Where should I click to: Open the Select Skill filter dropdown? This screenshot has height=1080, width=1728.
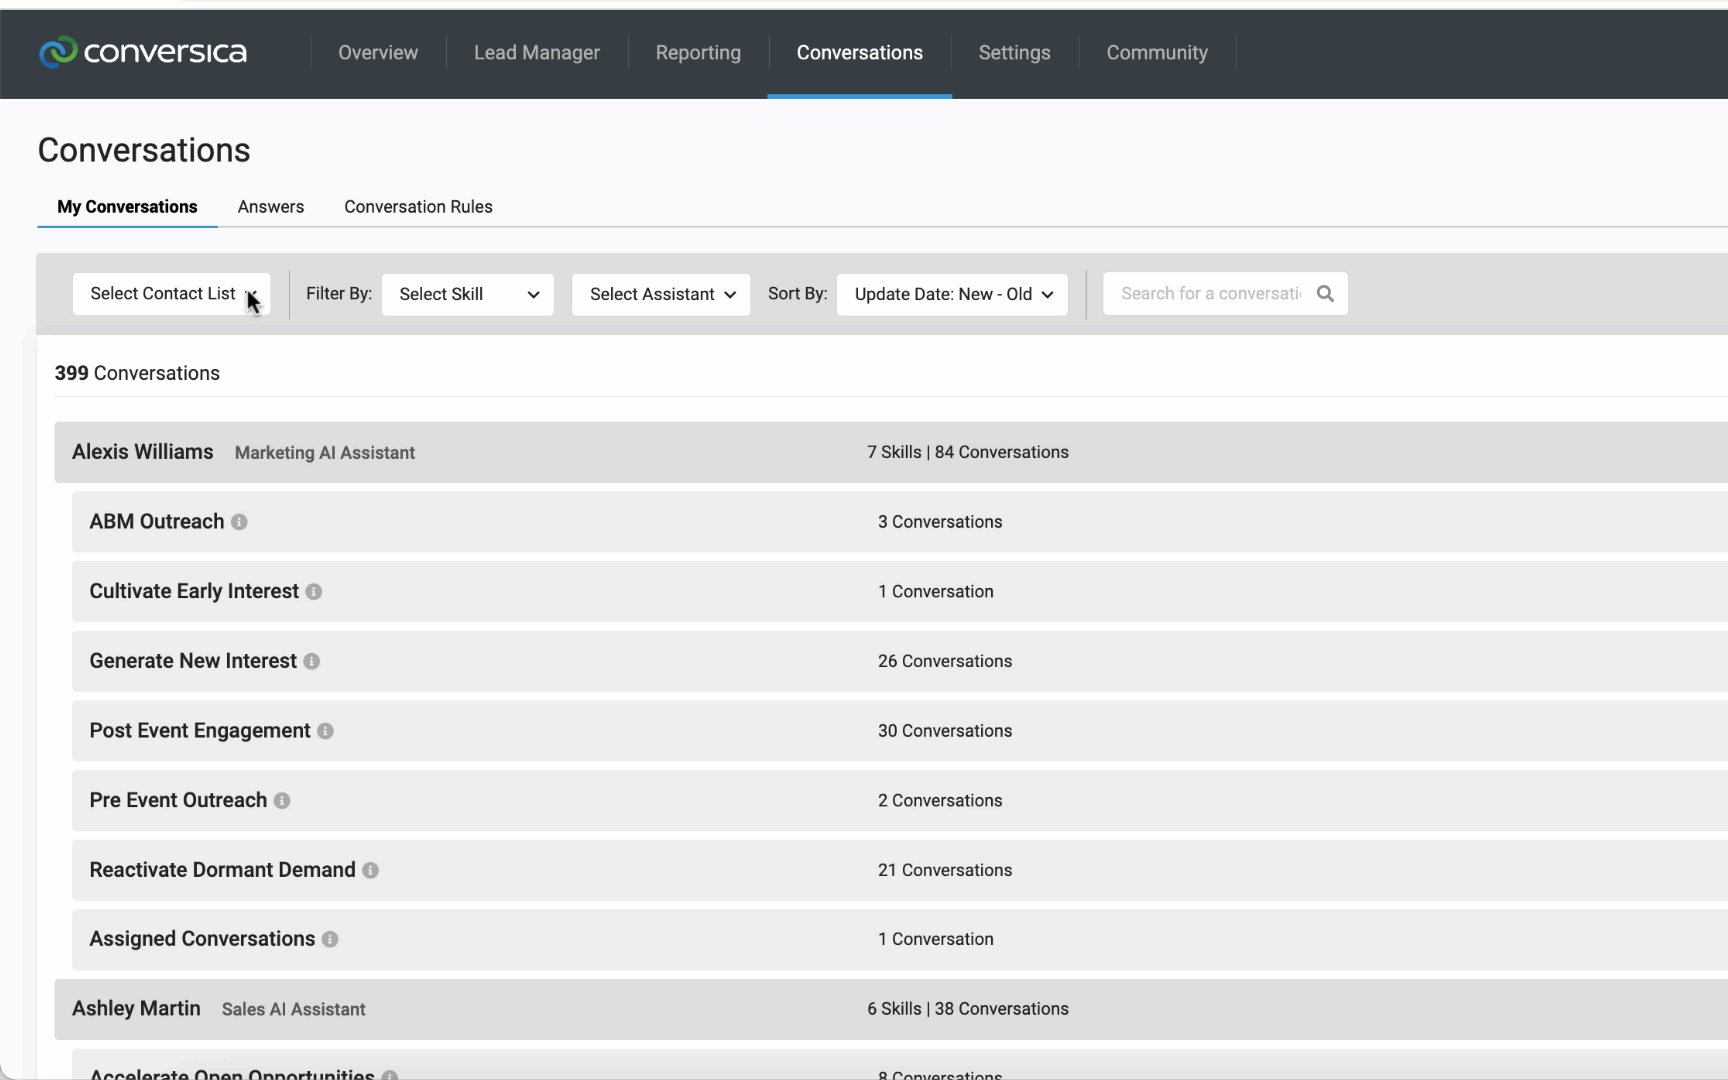click(467, 294)
